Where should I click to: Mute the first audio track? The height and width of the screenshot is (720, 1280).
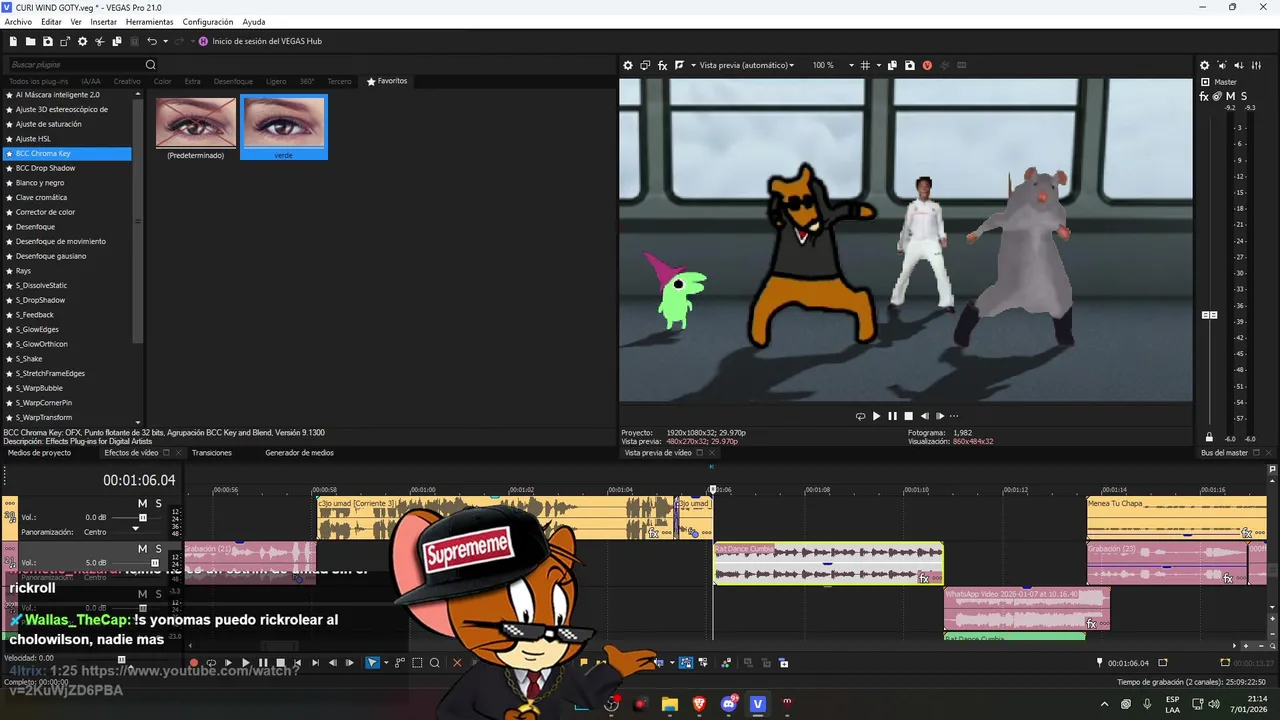pyautogui.click(x=142, y=503)
